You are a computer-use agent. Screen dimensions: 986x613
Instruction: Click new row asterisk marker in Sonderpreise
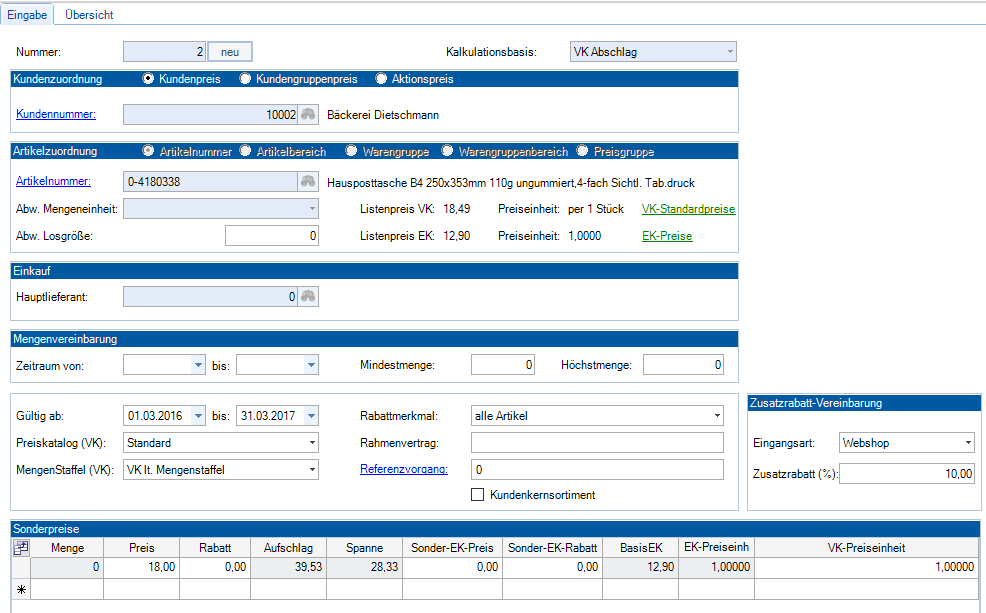click(20, 589)
